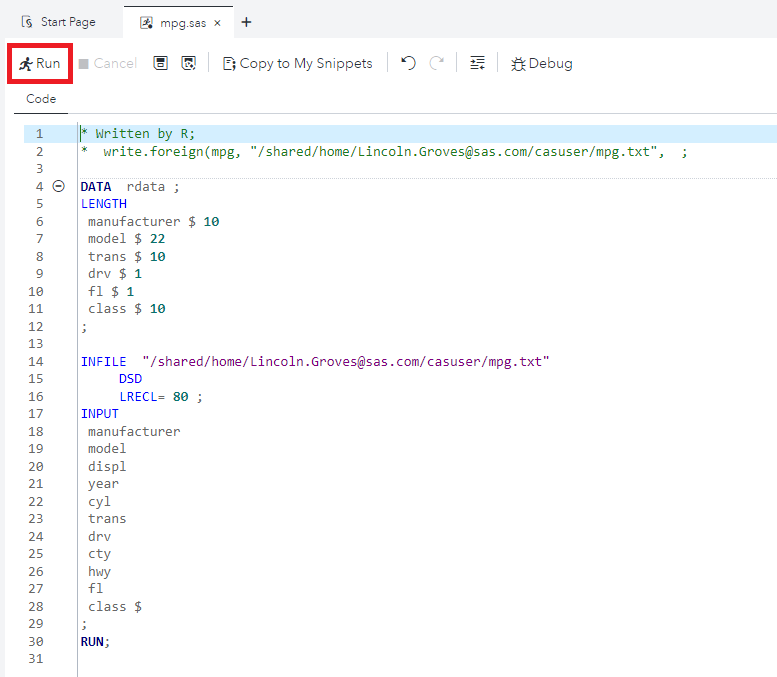Undo the last edit
The height and width of the screenshot is (677, 777).
[x=408, y=63]
